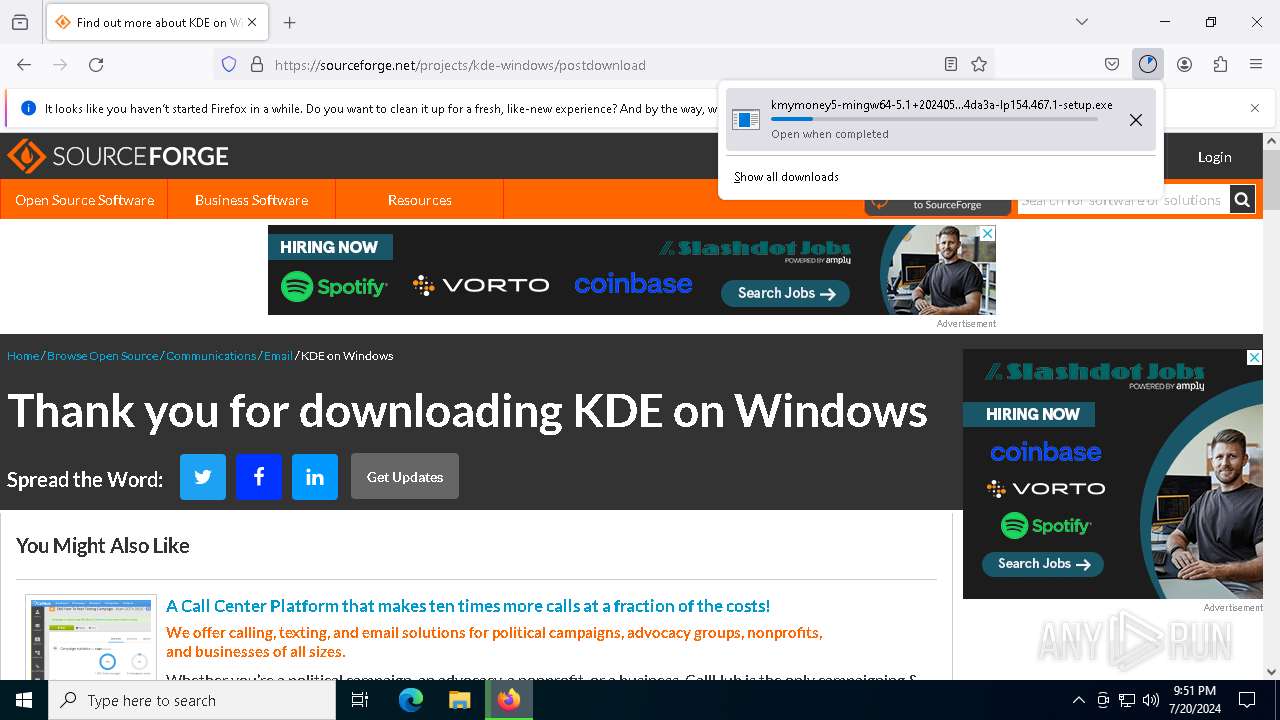Click the SourceForge logo

(x=118, y=157)
